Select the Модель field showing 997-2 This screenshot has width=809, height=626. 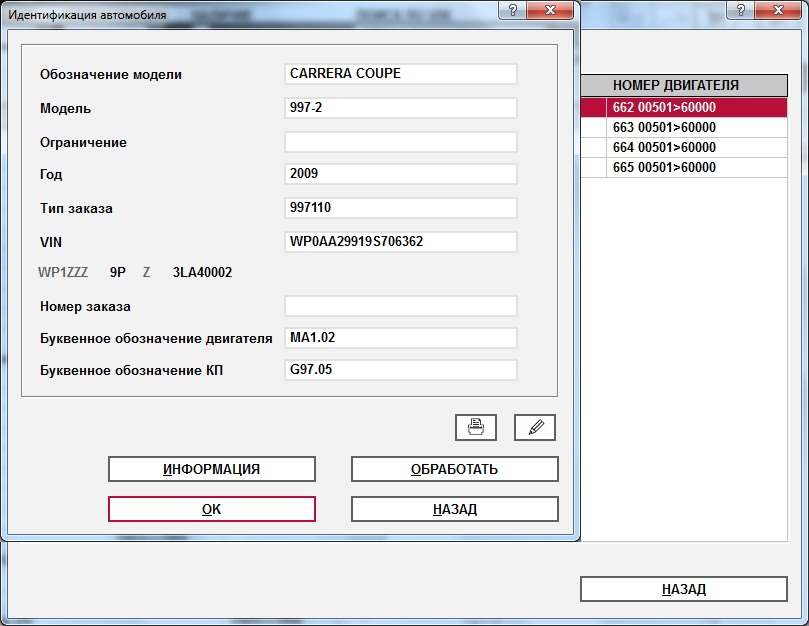400,108
